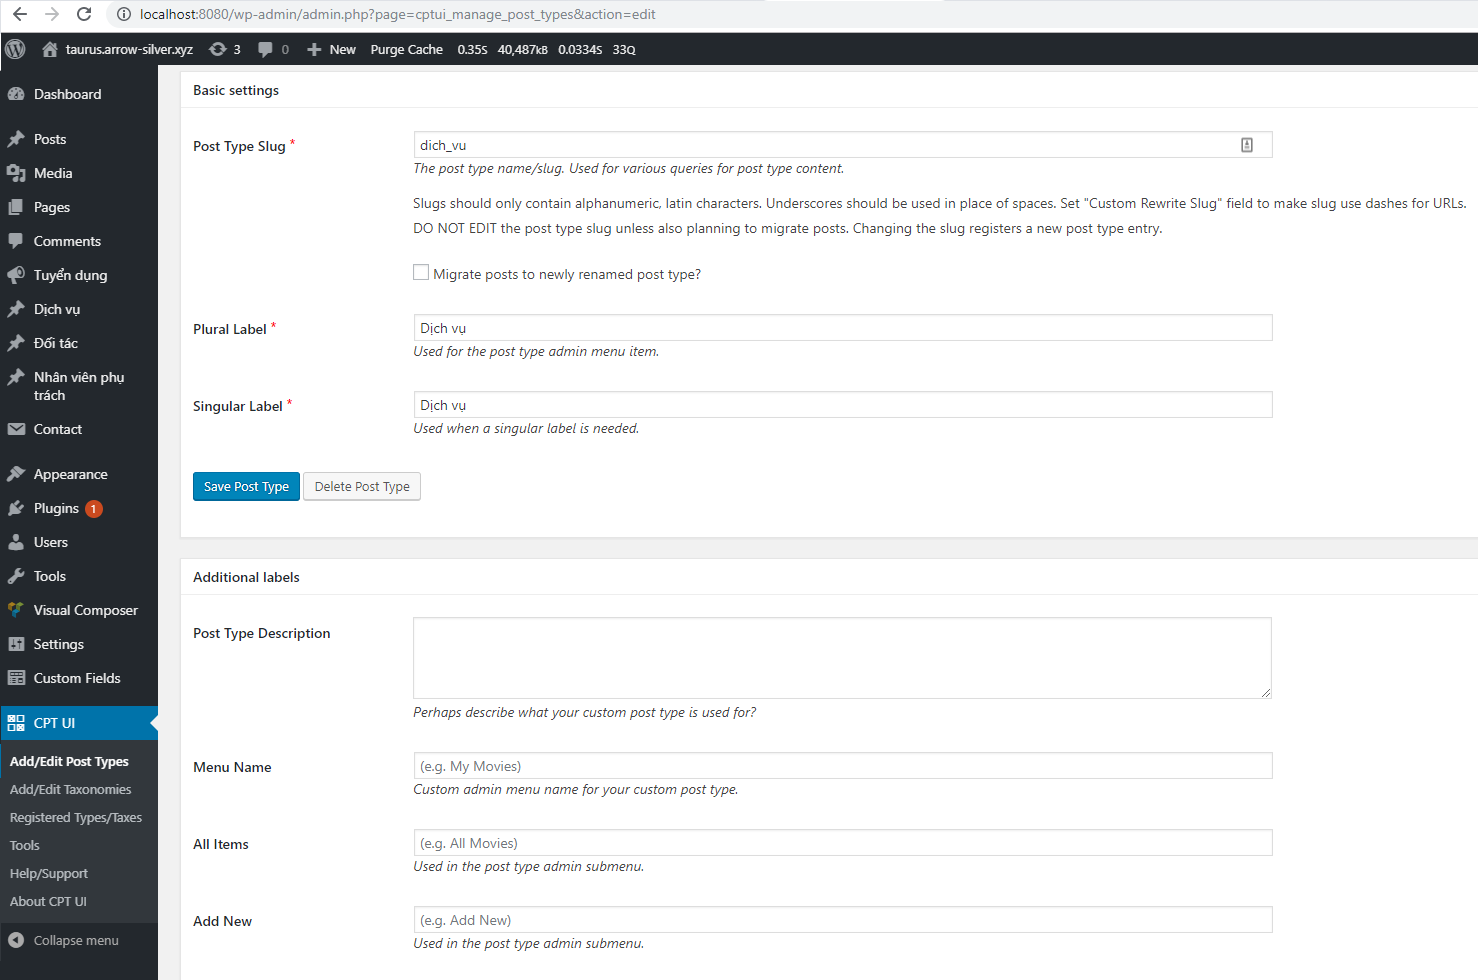The image size is (1478, 980).
Task: Open the comments bubble icon in admin bar
Action: coord(265,49)
